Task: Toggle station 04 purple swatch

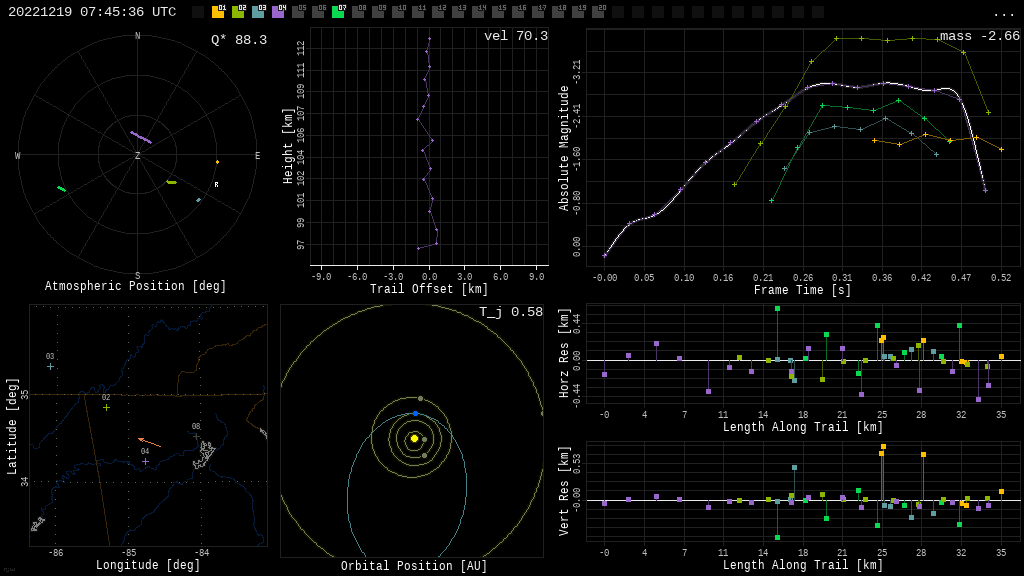Action: tap(278, 12)
